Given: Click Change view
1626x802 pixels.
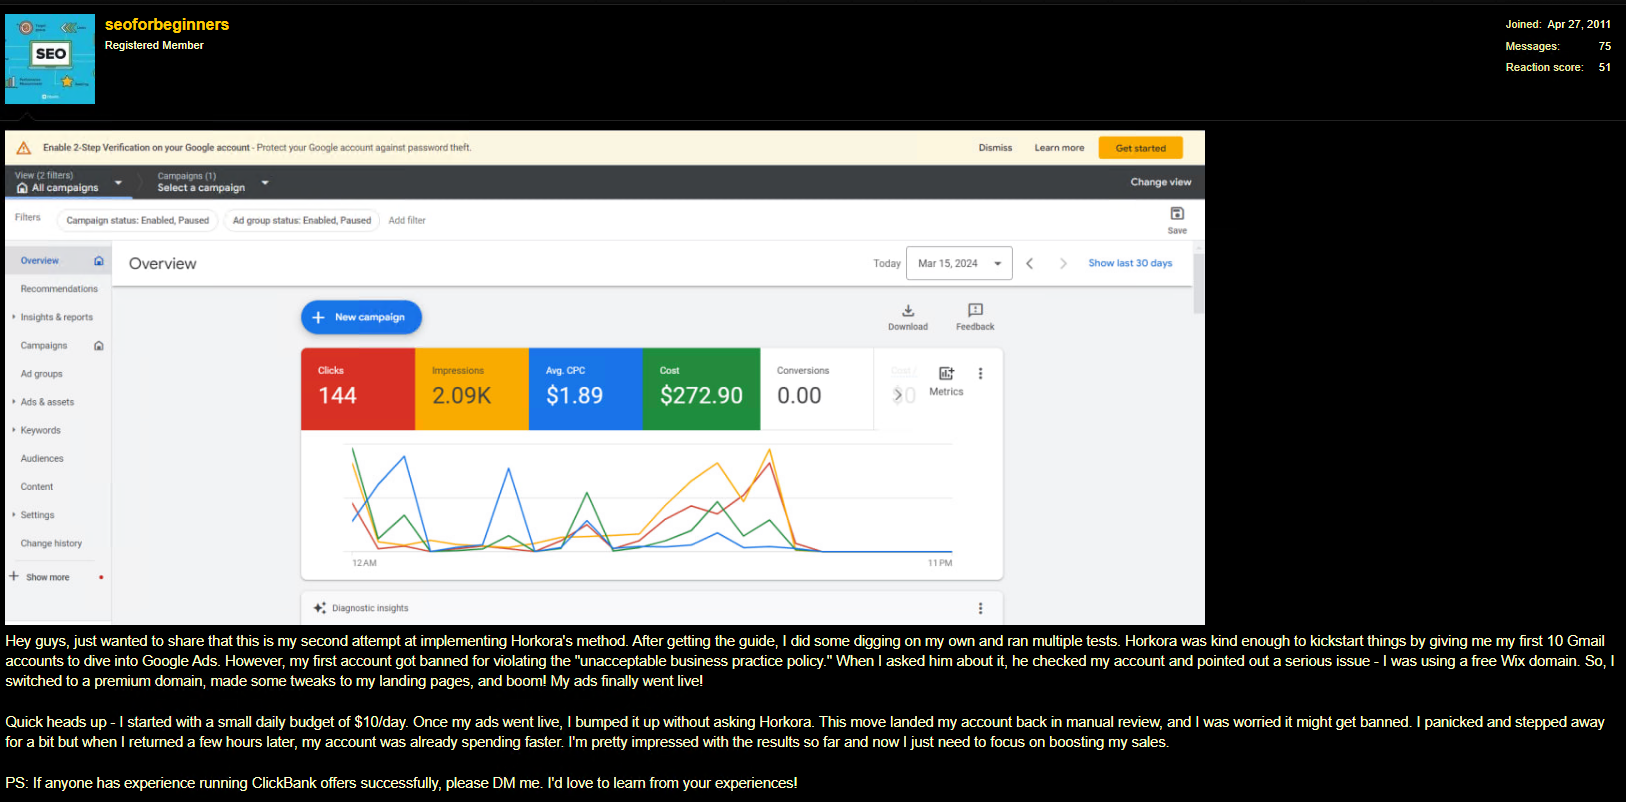Looking at the screenshot, I should click(x=1161, y=182).
